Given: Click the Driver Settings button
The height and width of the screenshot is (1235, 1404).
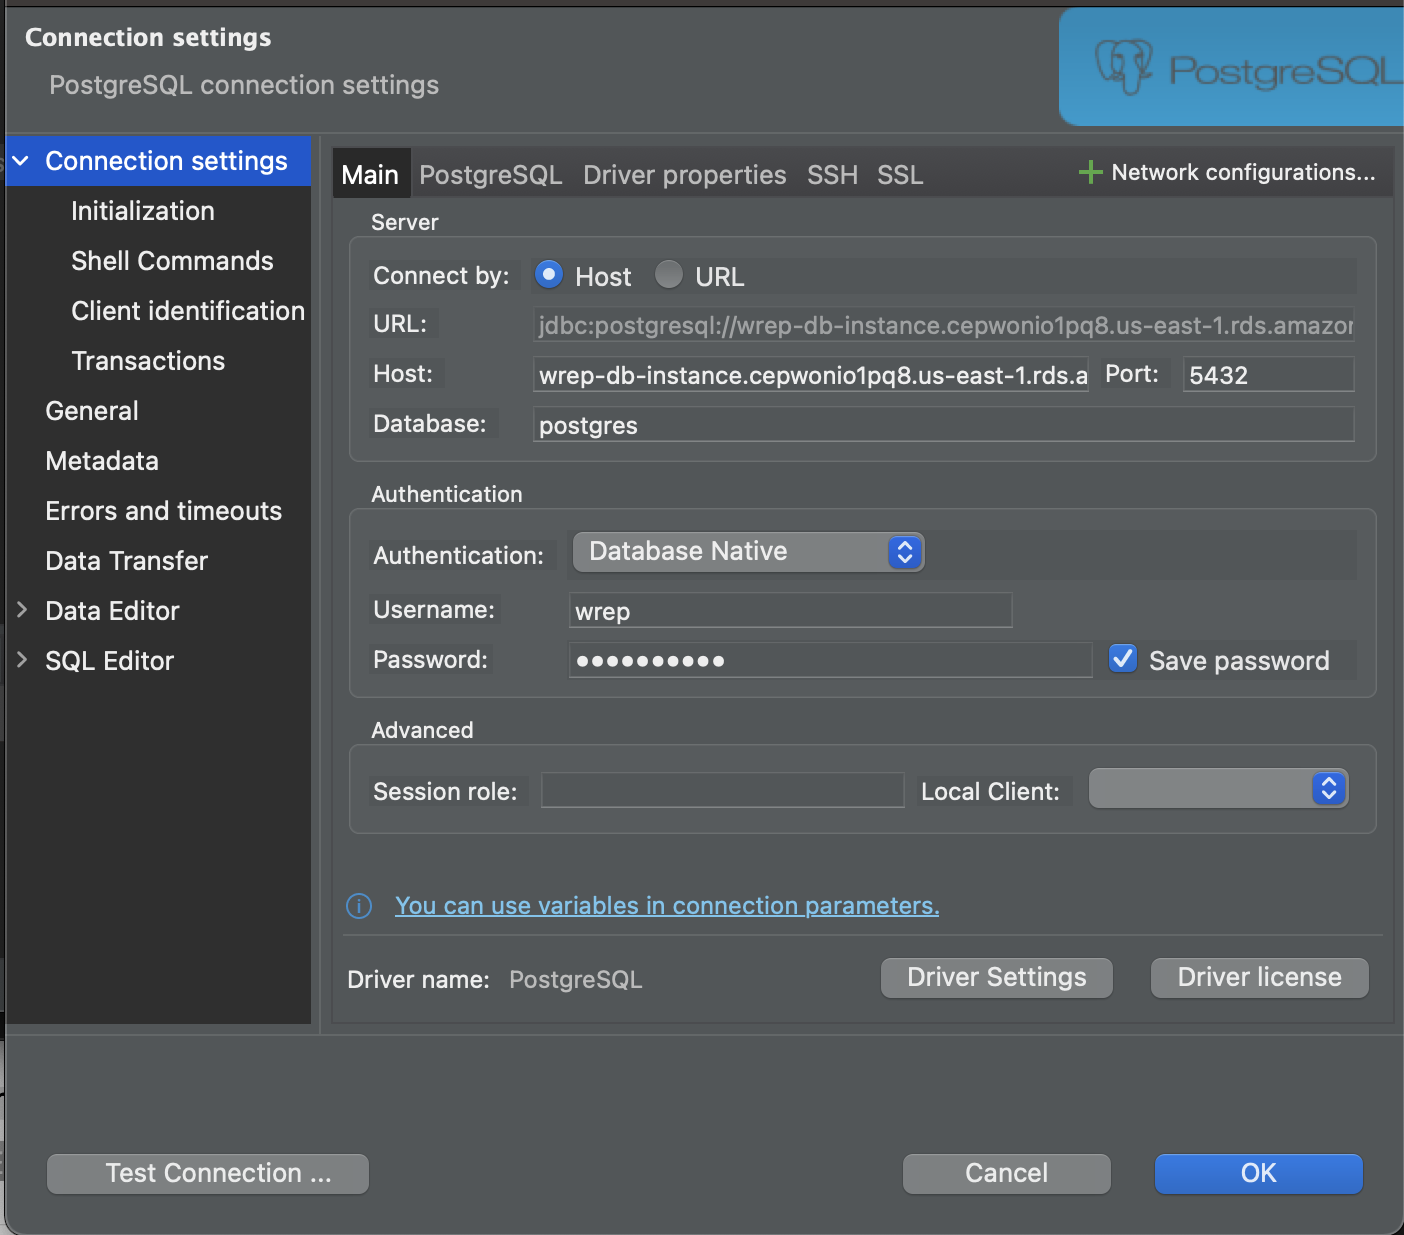Looking at the screenshot, I should click(996, 977).
